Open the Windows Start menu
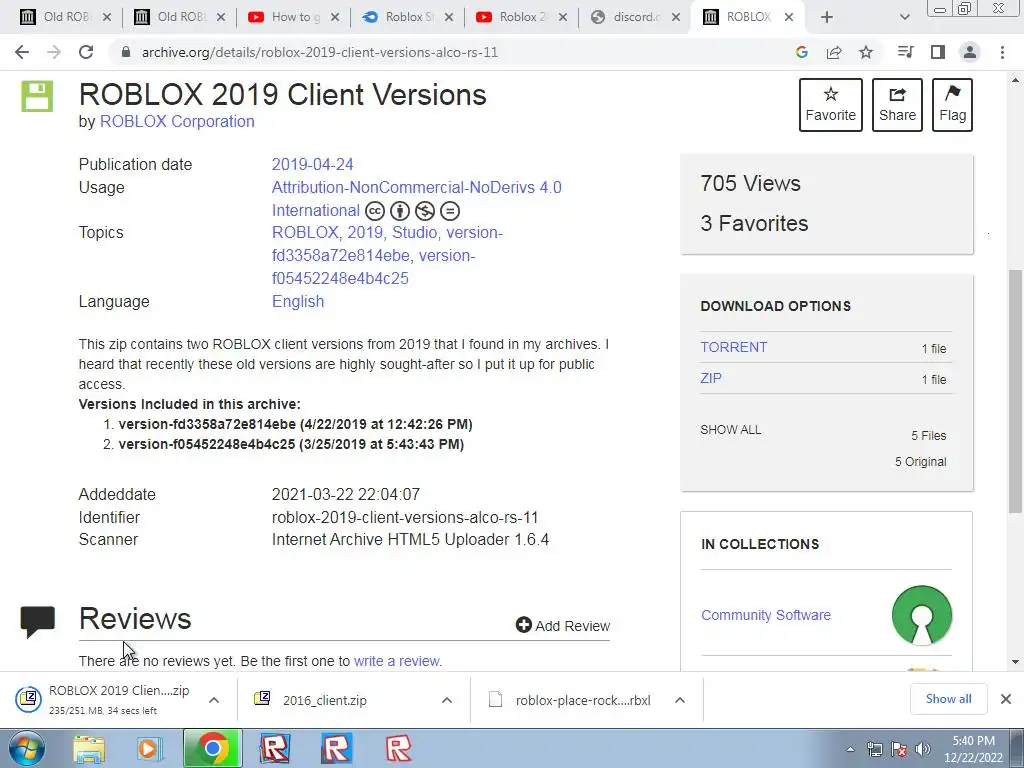Image resolution: width=1024 pixels, height=768 pixels. (26, 748)
